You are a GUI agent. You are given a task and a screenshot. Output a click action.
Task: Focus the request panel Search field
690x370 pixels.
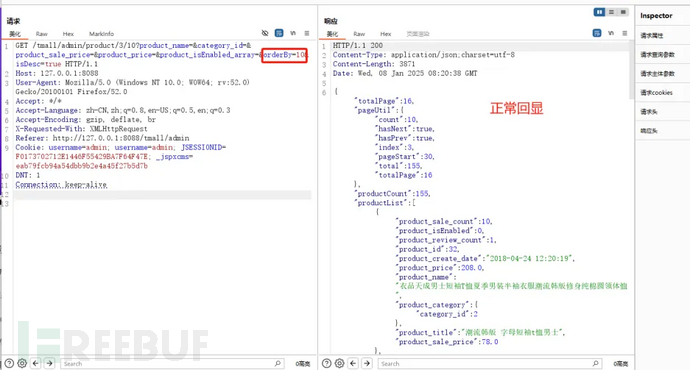coord(172,363)
